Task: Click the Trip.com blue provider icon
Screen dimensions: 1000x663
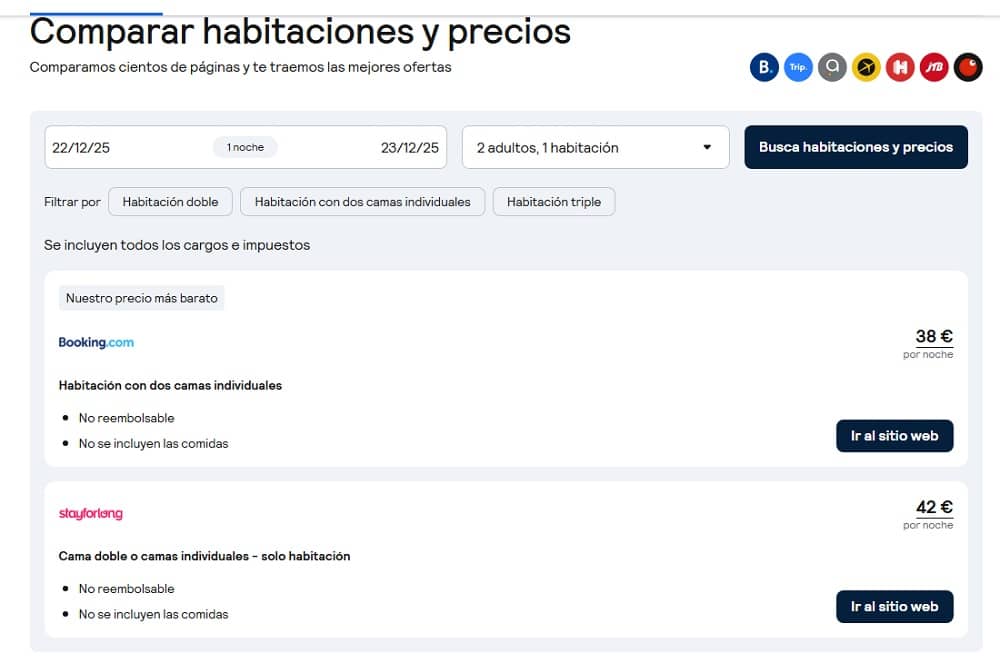Action: [798, 67]
